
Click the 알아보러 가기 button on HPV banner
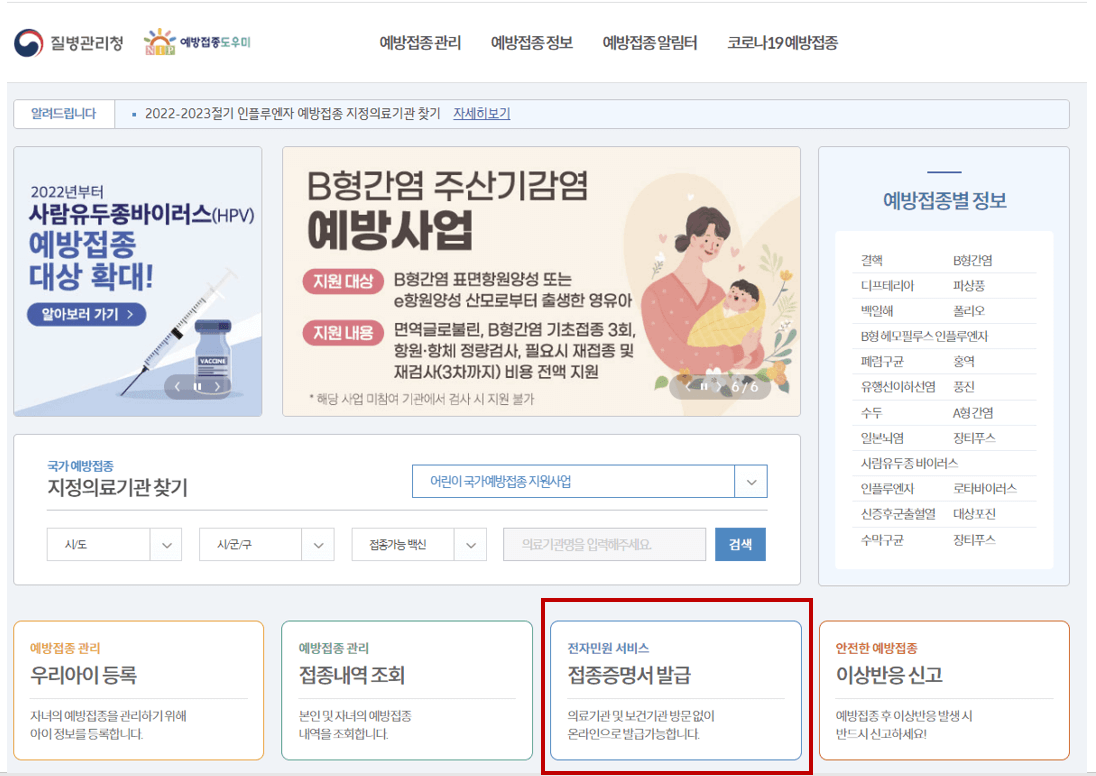click(86, 313)
